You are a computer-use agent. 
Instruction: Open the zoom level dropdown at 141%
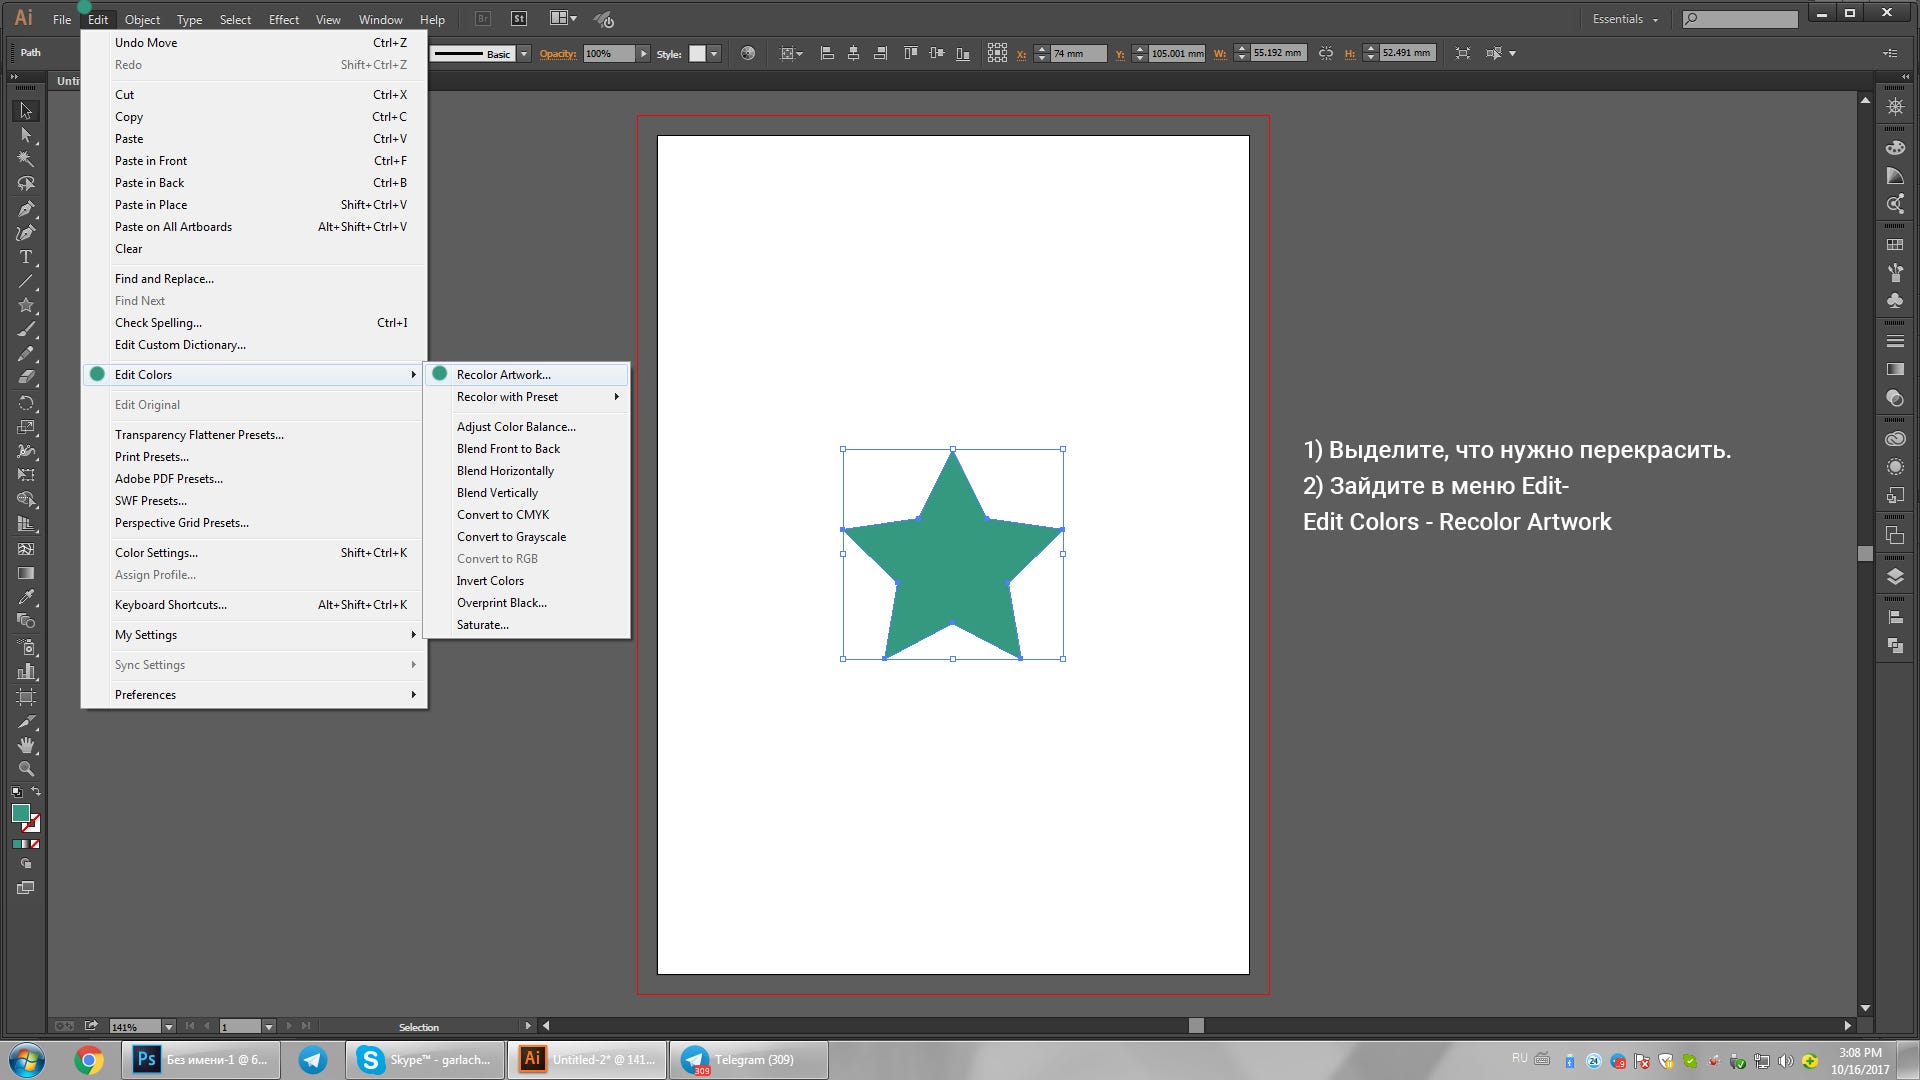click(168, 1027)
